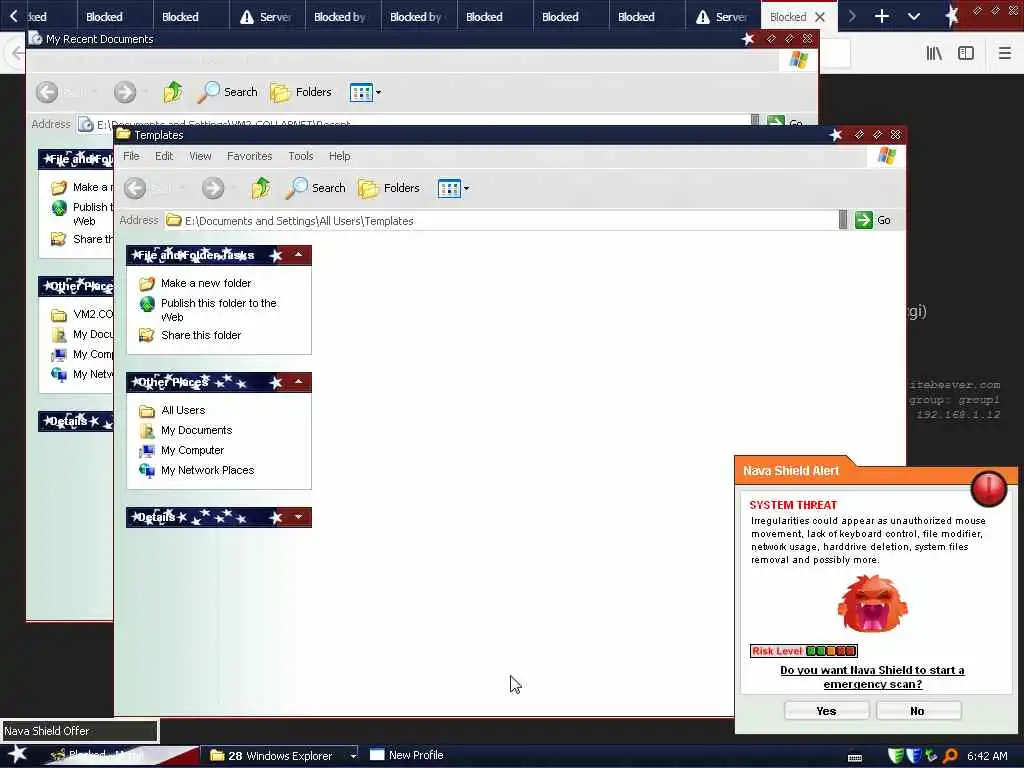Collapse the File and Folder Tasks panel in Templates
Viewport: 1024px width, 768px height.
(x=298, y=255)
